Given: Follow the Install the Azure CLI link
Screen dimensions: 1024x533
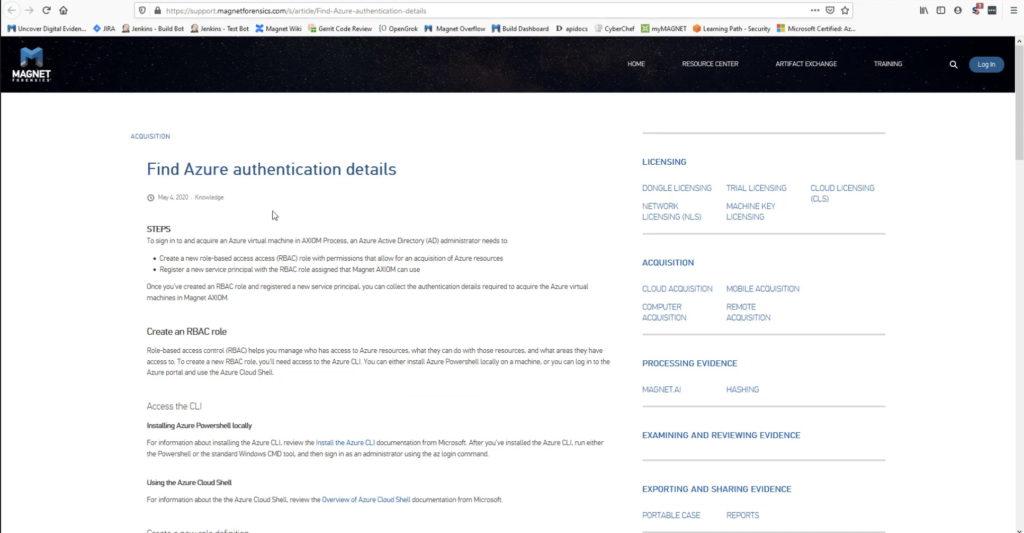Looking at the screenshot, I should tap(345, 443).
